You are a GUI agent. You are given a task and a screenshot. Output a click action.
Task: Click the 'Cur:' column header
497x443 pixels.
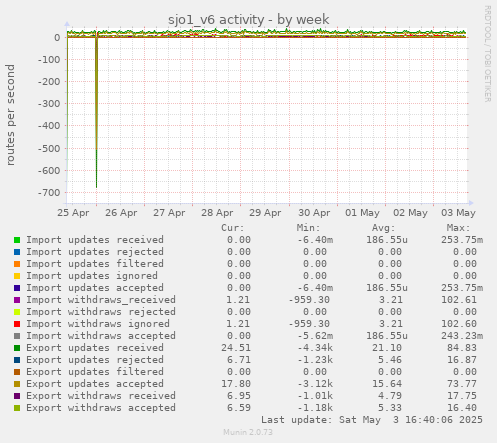click(x=233, y=228)
